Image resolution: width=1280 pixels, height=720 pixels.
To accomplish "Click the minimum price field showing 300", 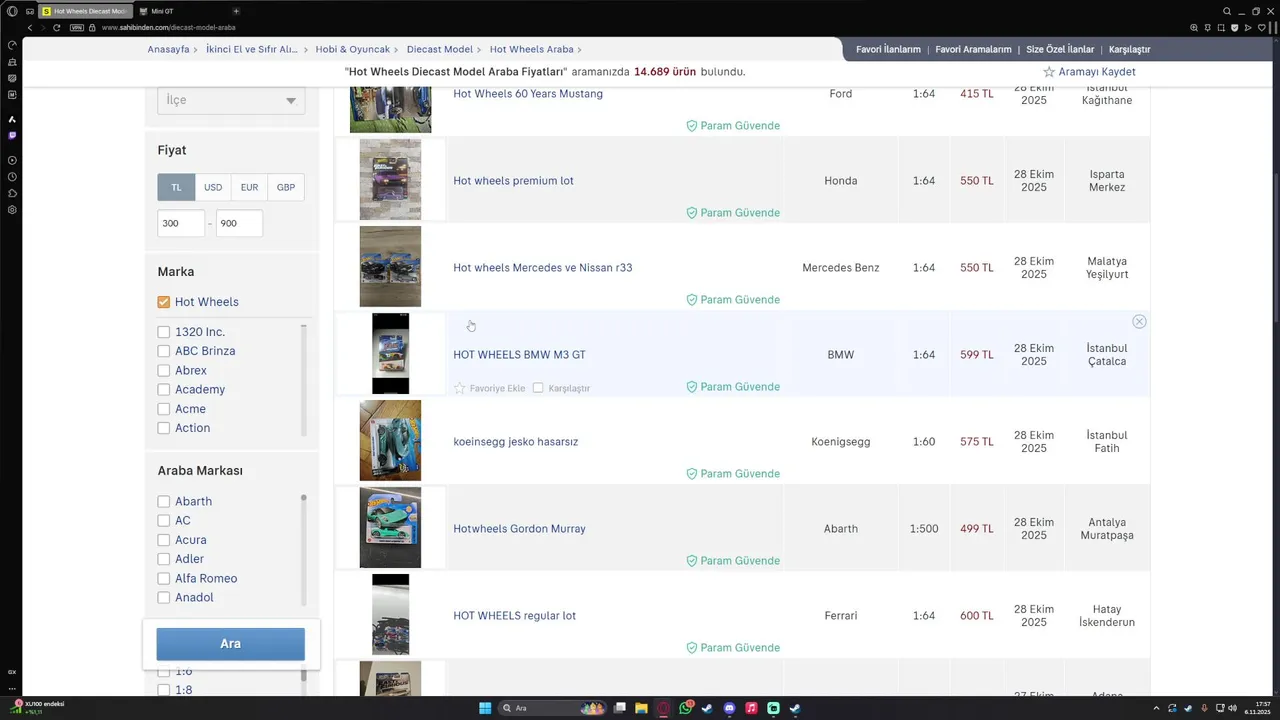I will tap(181, 224).
